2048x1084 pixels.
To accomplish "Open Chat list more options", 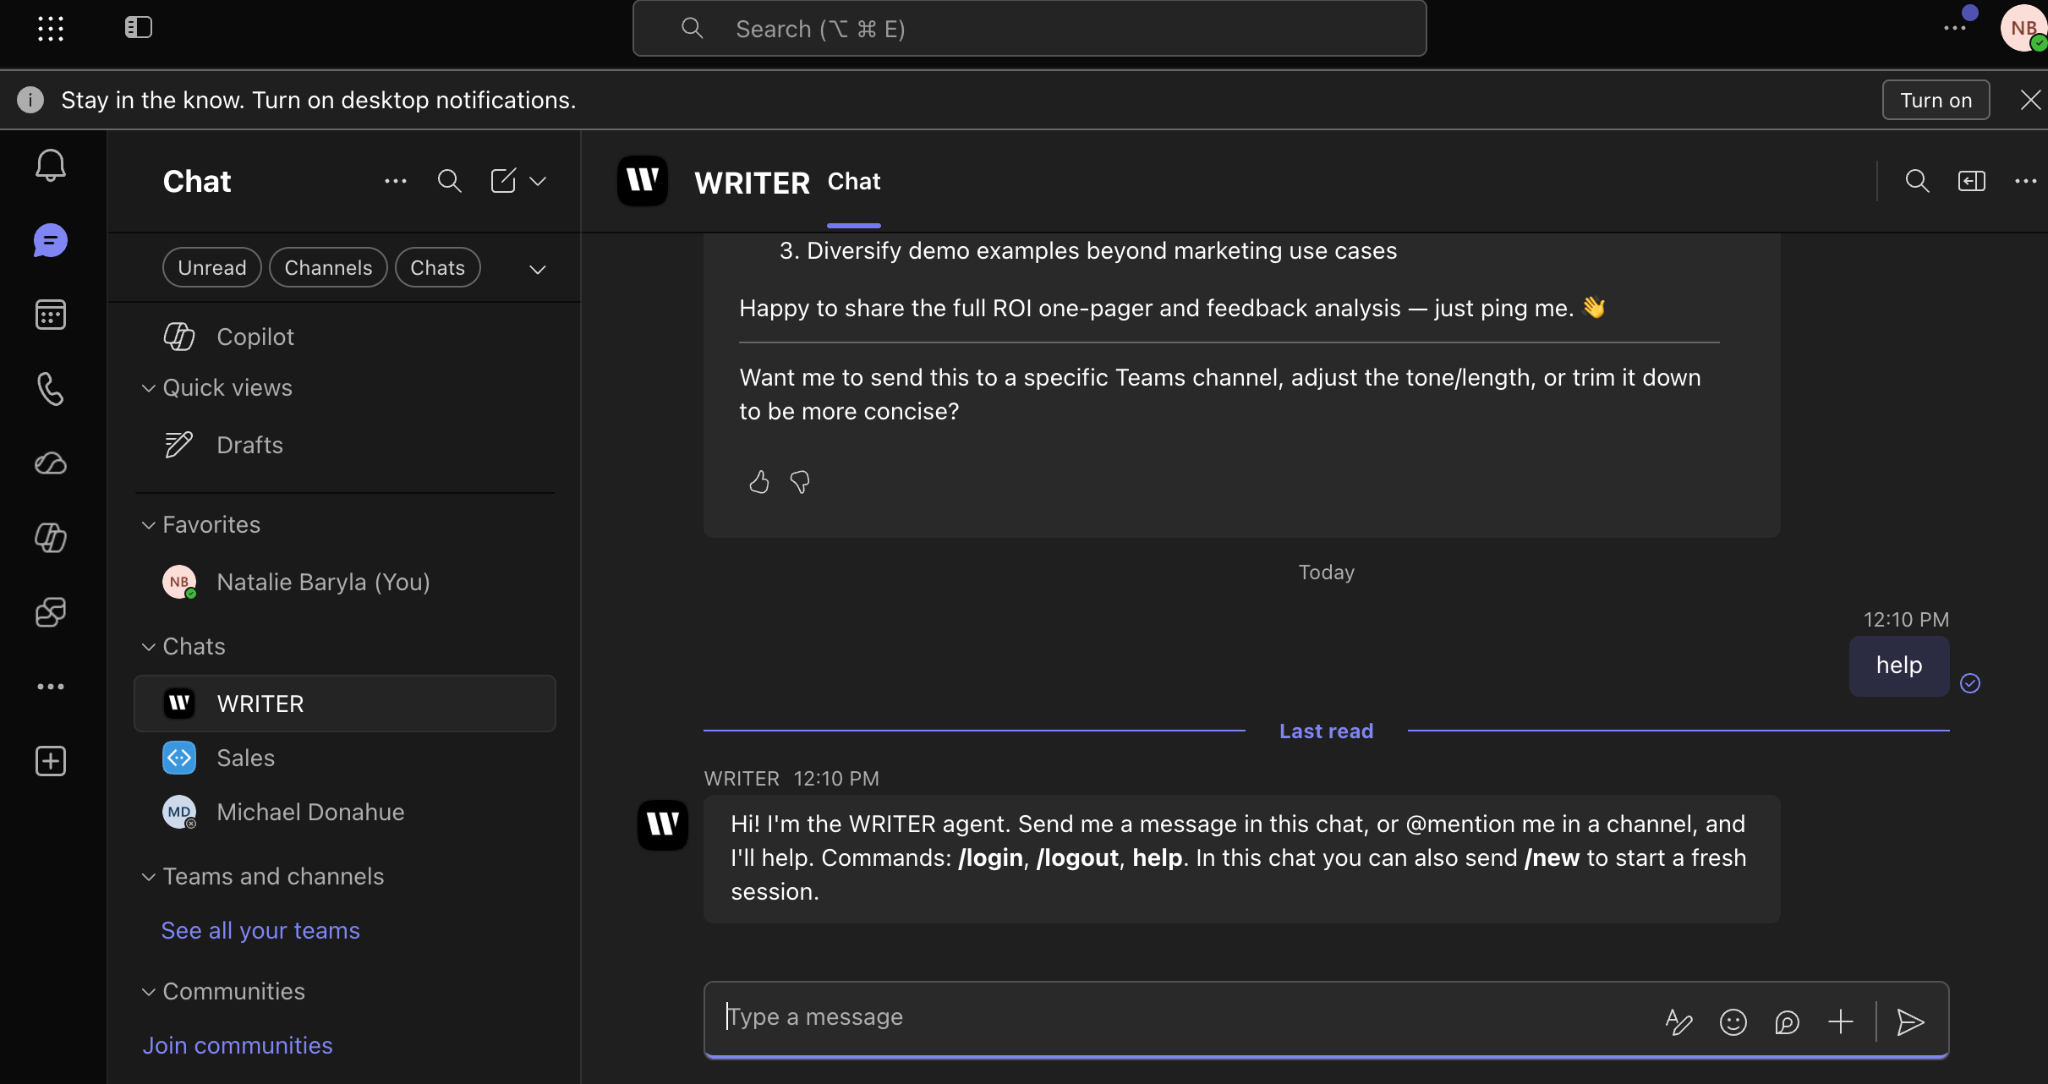I will click(x=396, y=181).
